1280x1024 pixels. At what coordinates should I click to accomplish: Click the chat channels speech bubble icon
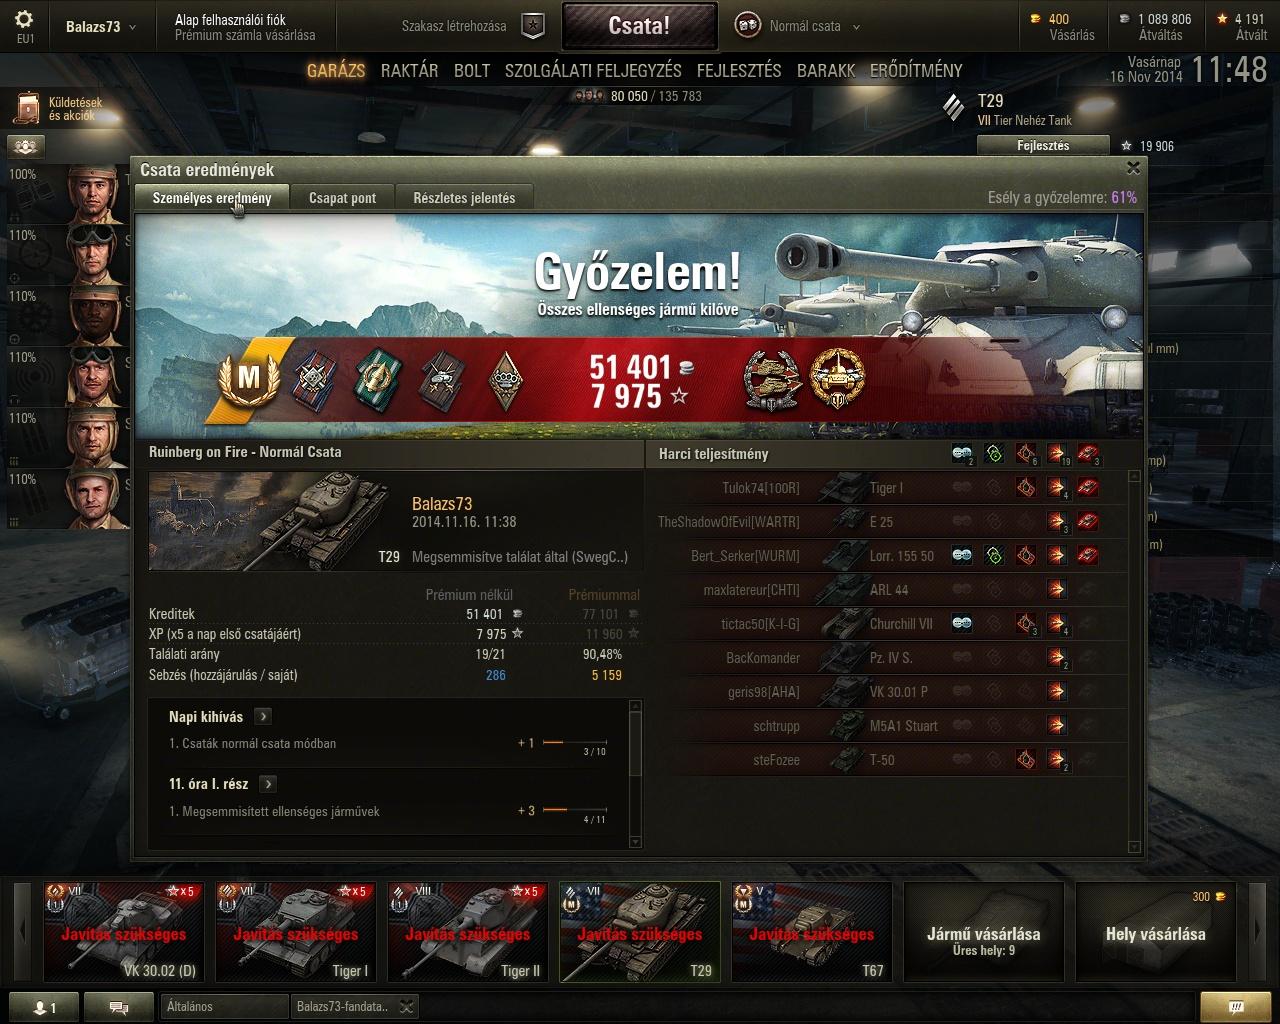coord(118,1007)
